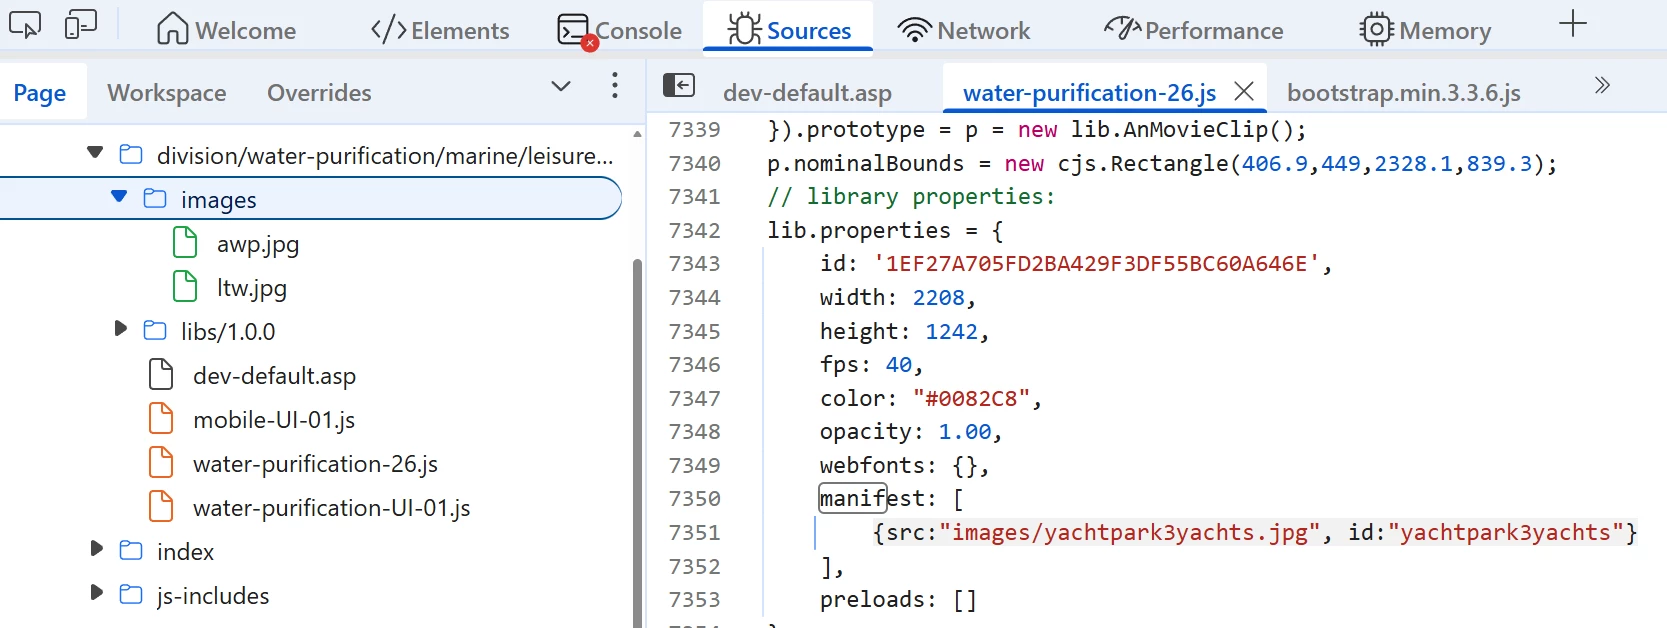Click the js-includes folder icon
1667x628 pixels.
pyautogui.click(x=131, y=594)
